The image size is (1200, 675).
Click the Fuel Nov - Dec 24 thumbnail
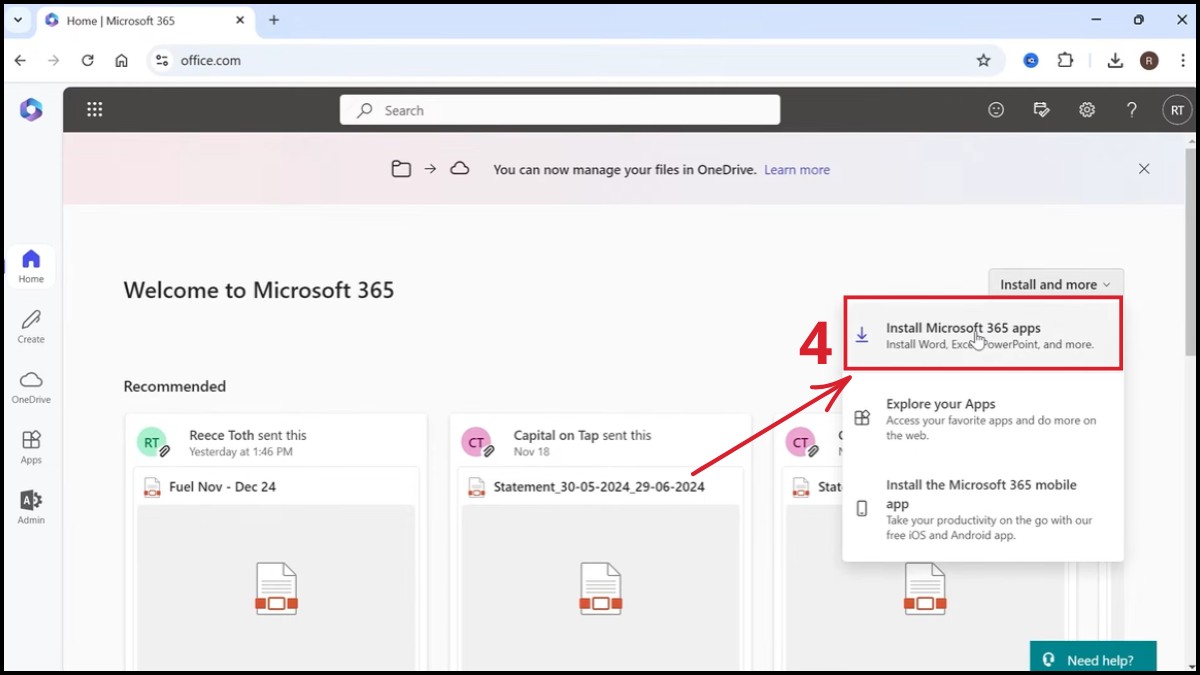click(276, 587)
